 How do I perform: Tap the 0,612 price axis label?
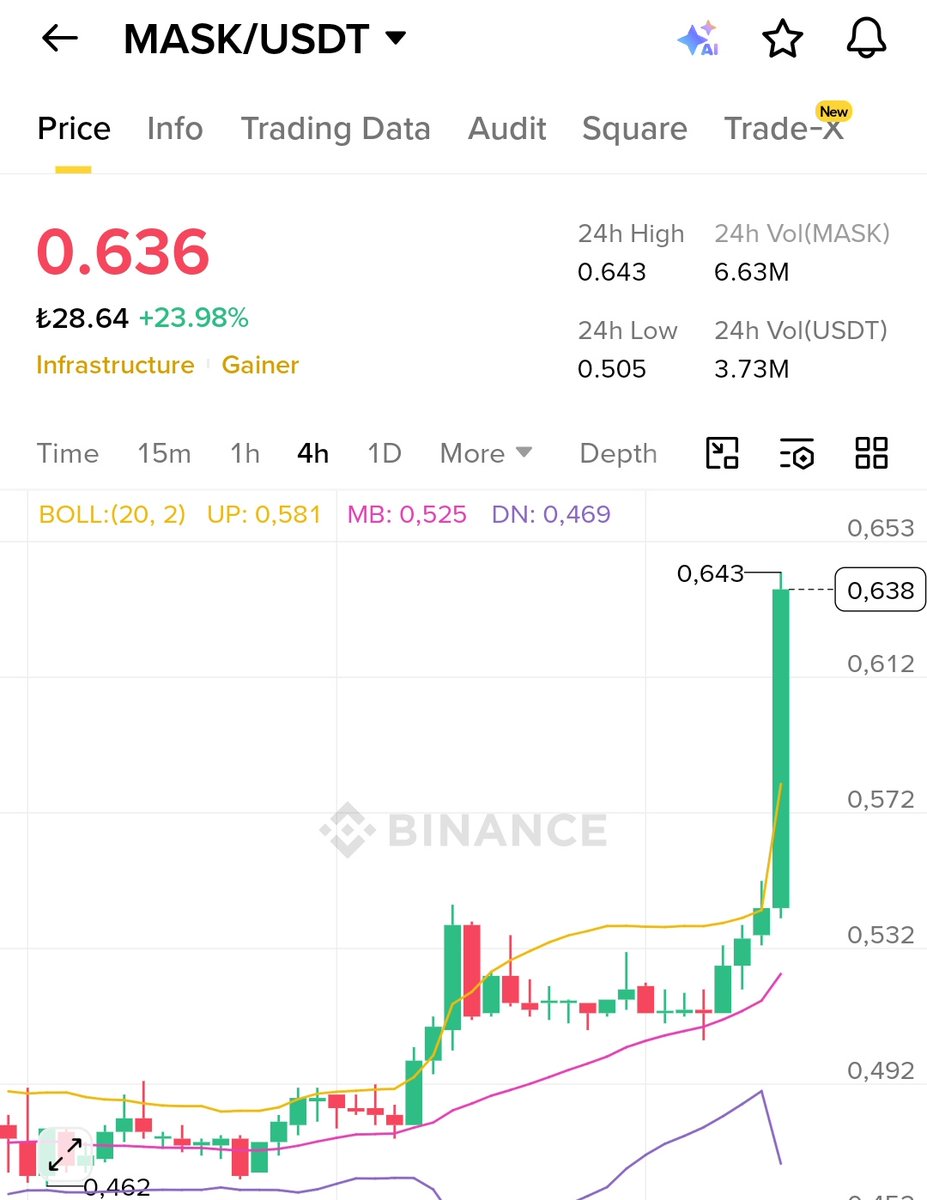pos(880,664)
